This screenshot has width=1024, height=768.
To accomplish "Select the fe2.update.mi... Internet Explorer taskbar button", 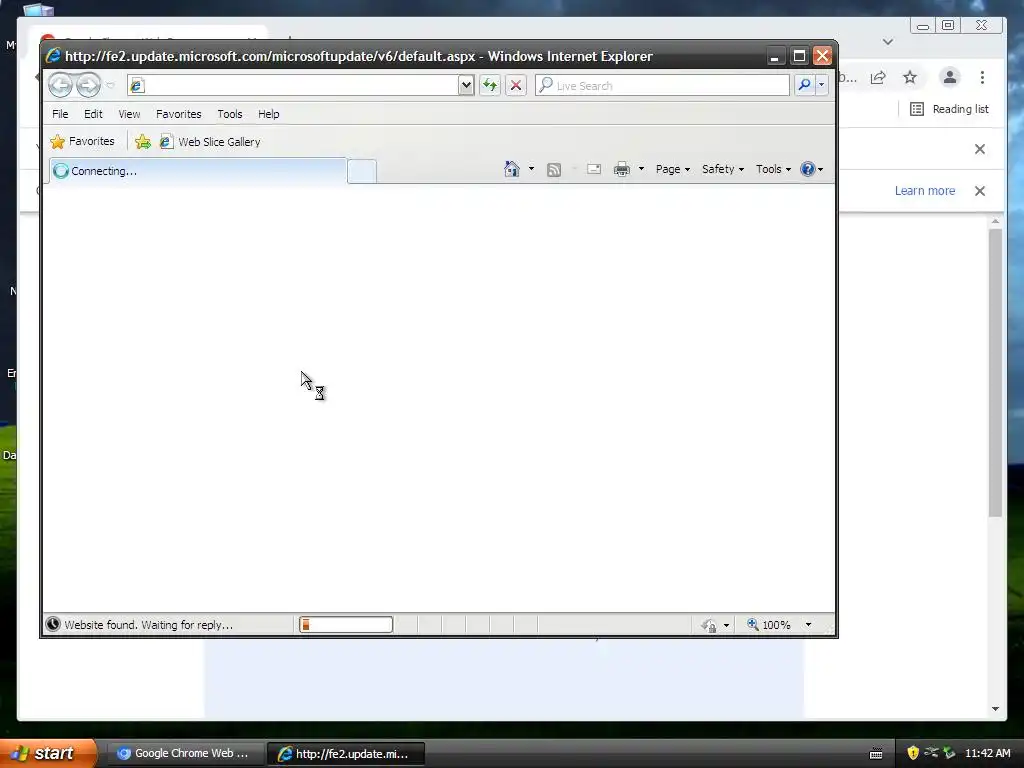I will pos(346,754).
